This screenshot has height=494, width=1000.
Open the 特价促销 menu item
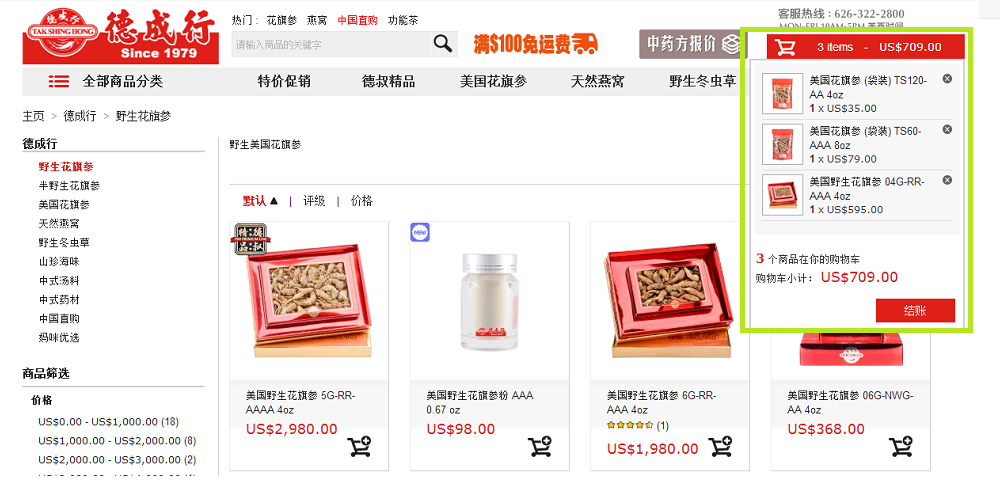click(x=284, y=82)
